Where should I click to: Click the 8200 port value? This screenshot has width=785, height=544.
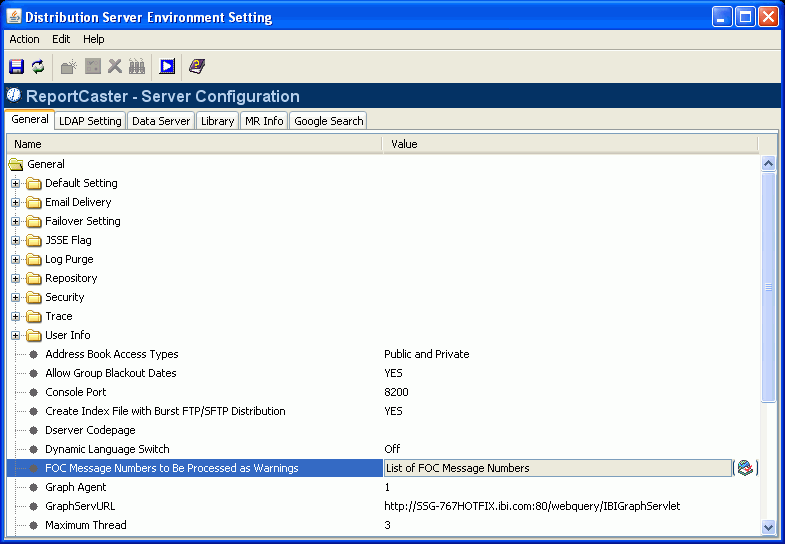pyautogui.click(x=397, y=392)
